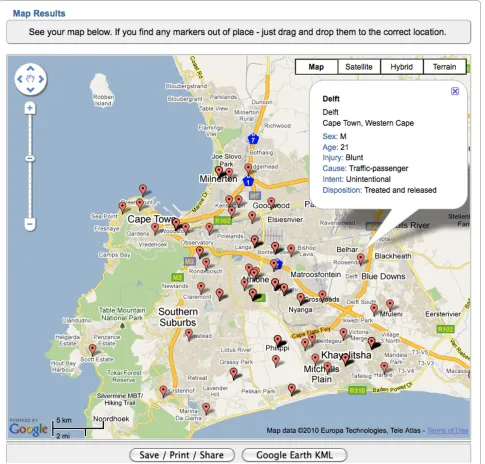Select the marker near Scott Estate
Screen dimensions: 485x464
[x=92, y=350]
